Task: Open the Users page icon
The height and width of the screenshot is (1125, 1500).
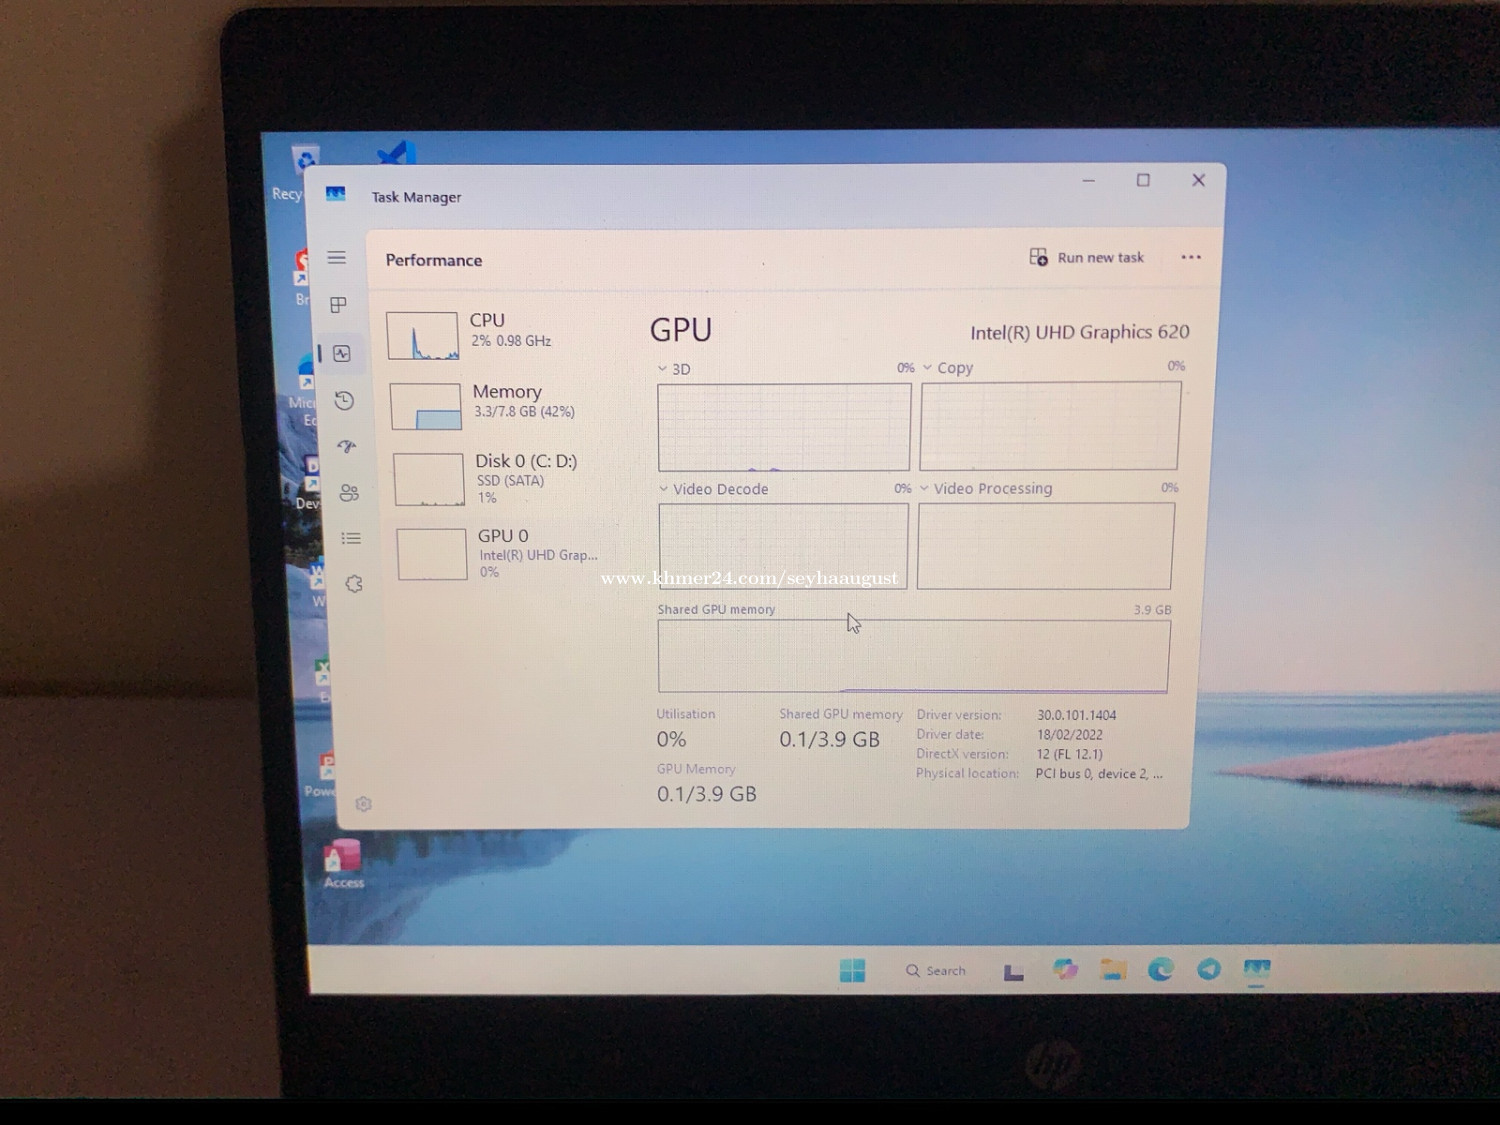Action: tap(349, 492)
